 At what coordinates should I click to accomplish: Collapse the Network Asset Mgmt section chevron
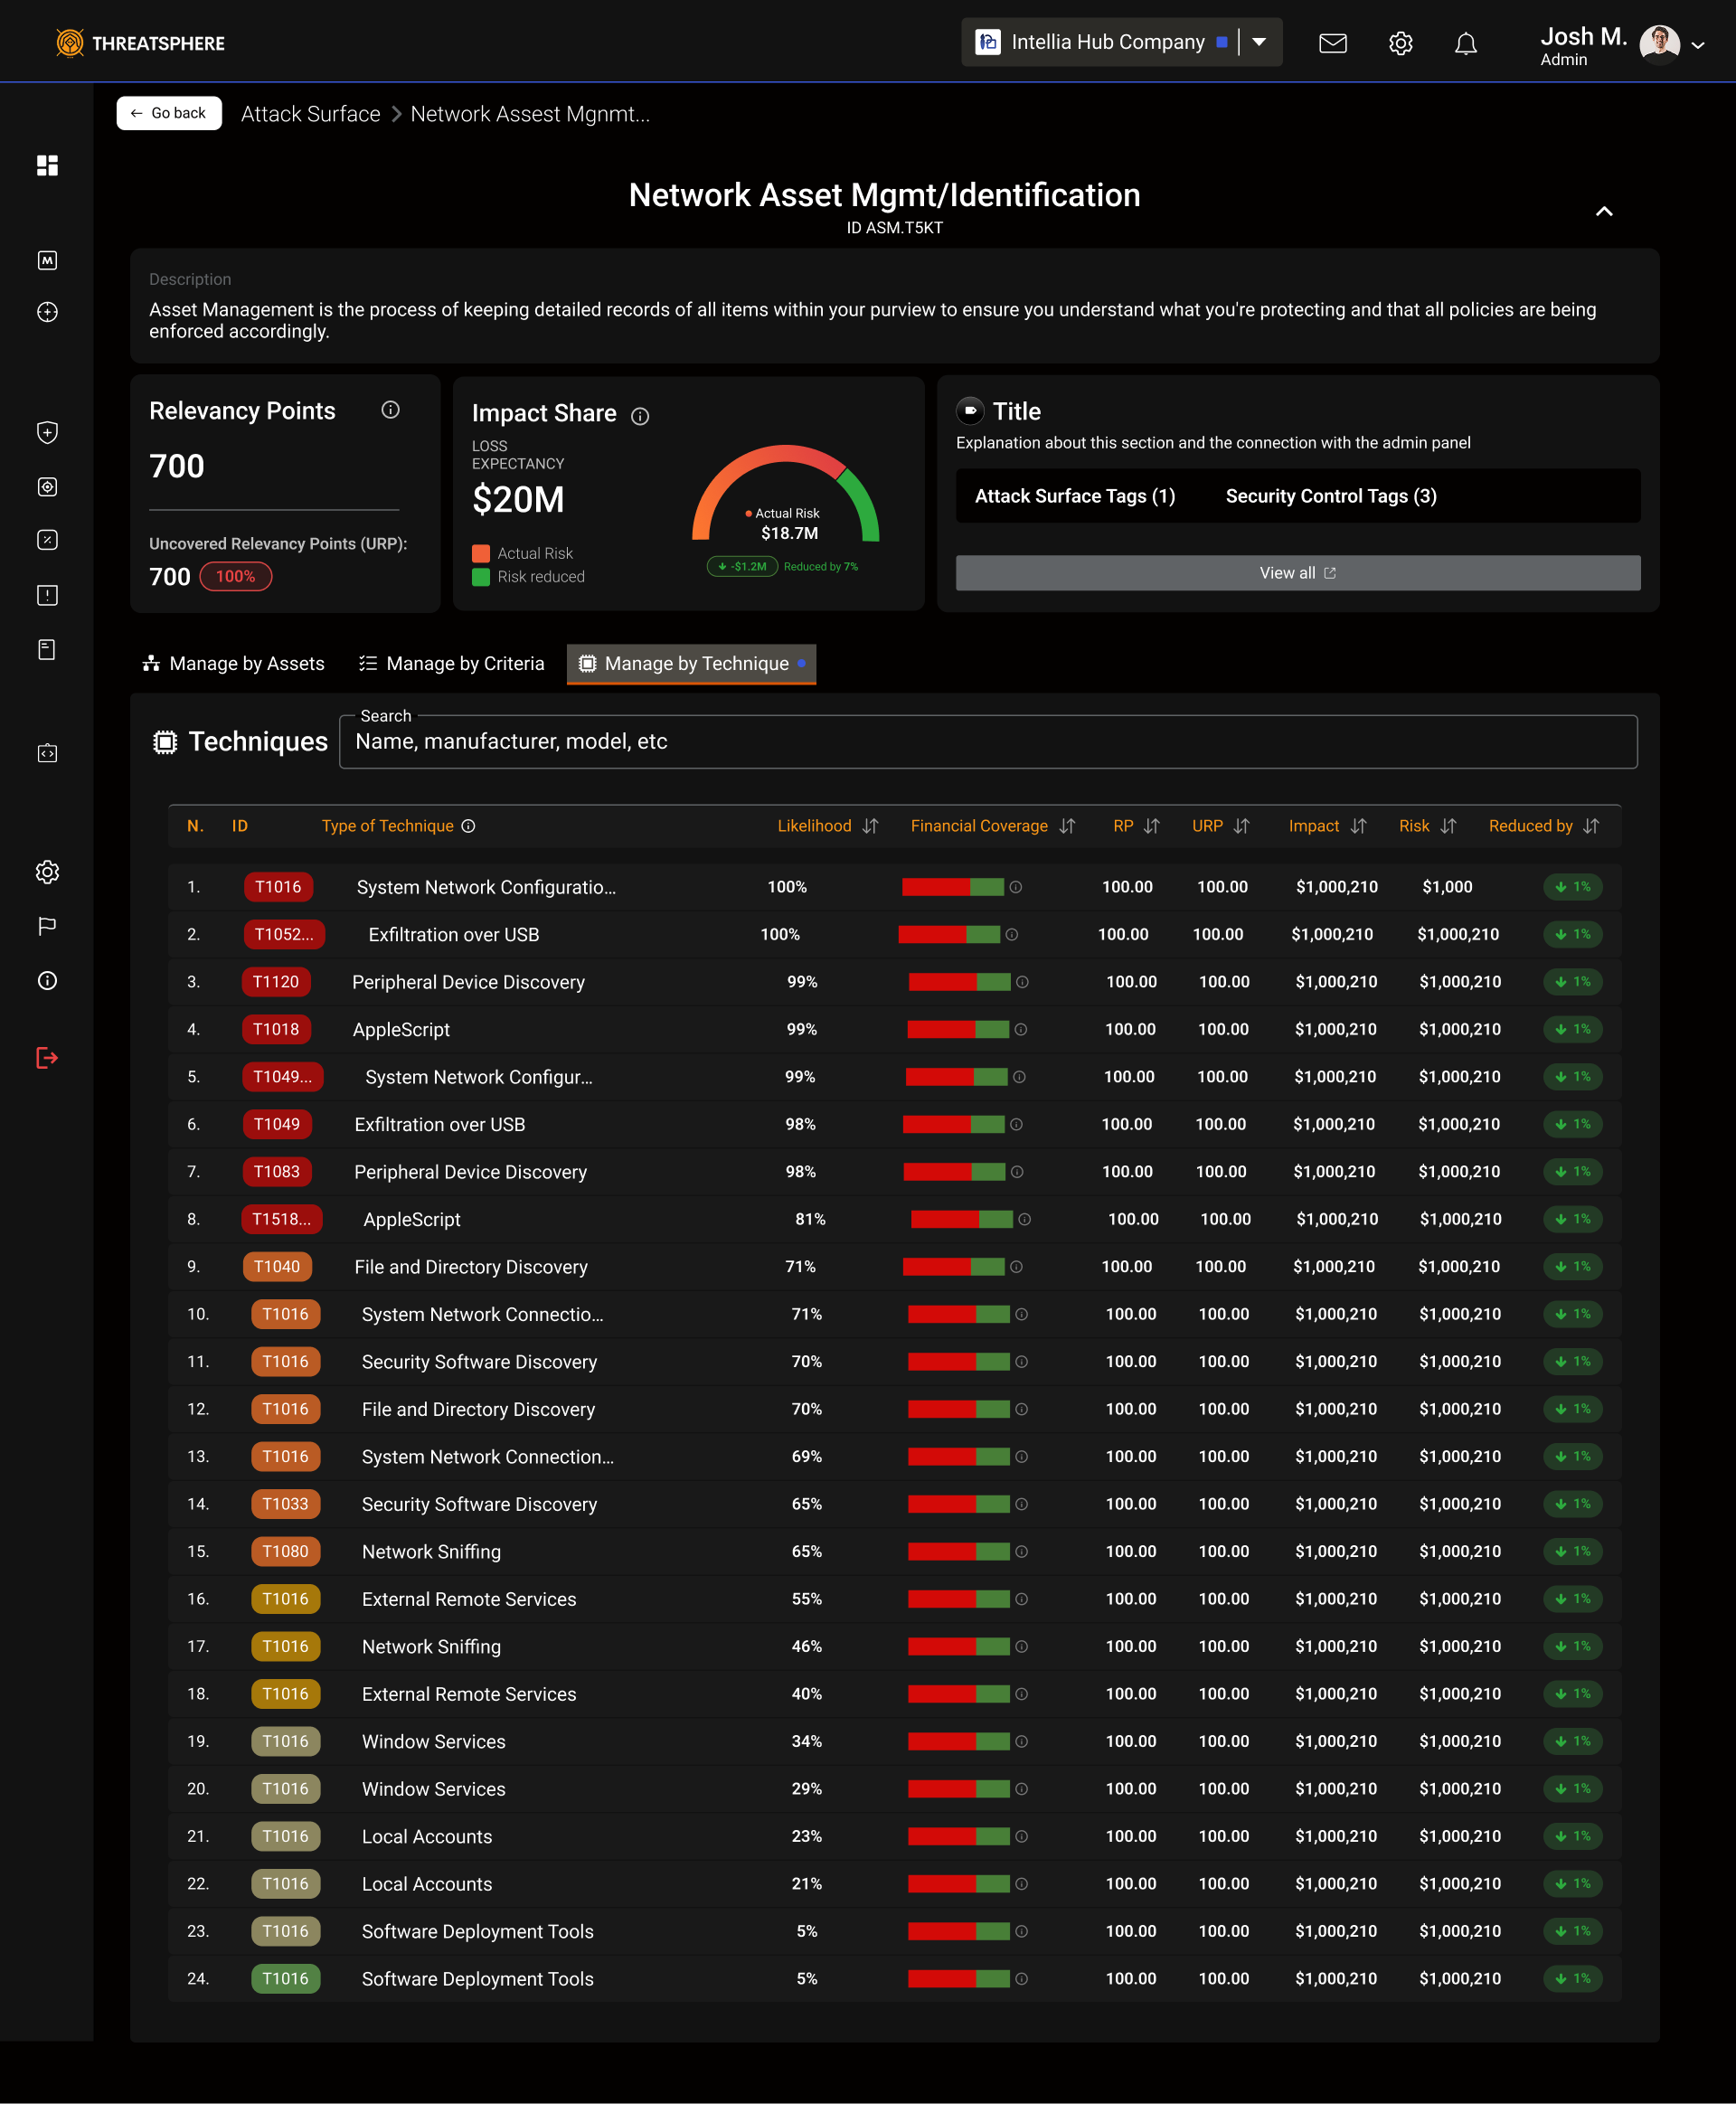coord(1604,211)
